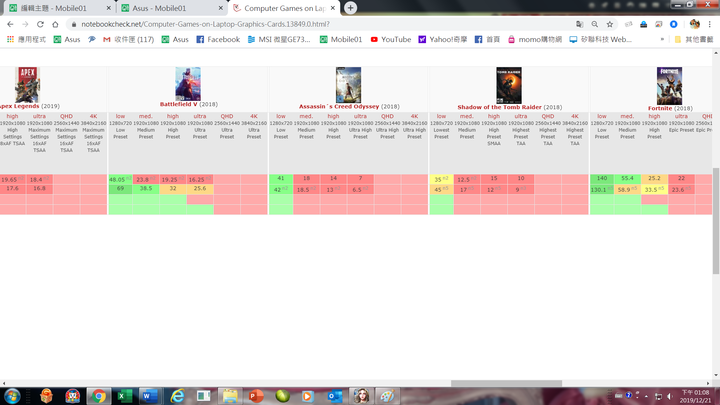Click the horizontal scrollbar right arrow

tap(708, 383)
